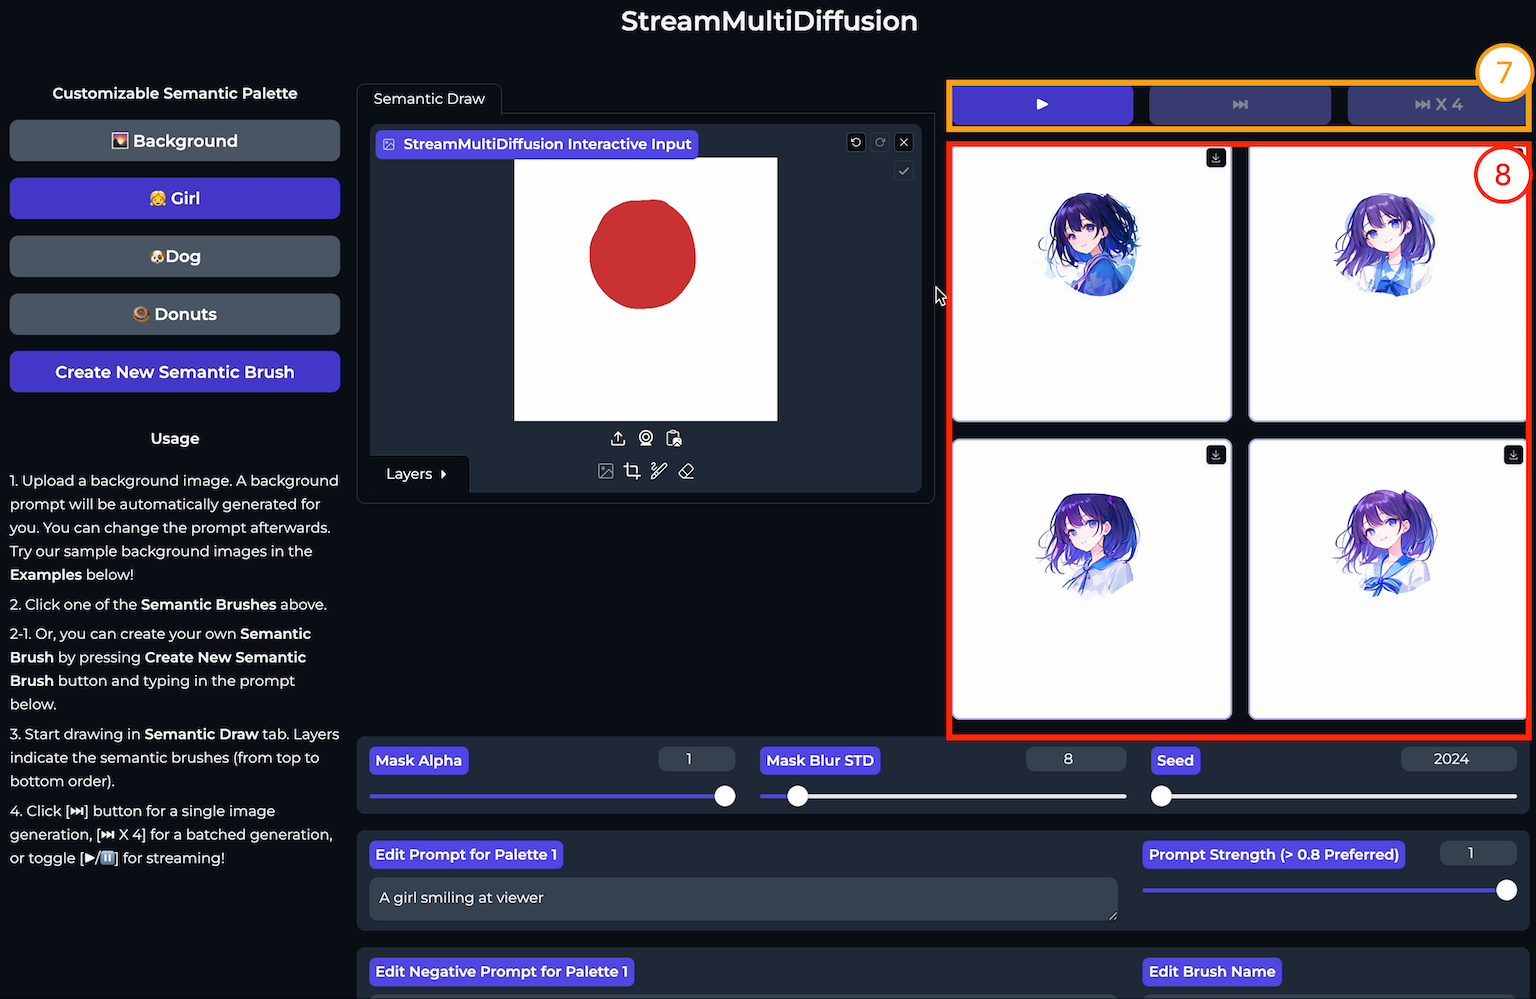Image resolution: width=1536 pixels, height=999 pixels.
Task: Open the top-left generated girl thumbnail
Action: pos(1092,283)
